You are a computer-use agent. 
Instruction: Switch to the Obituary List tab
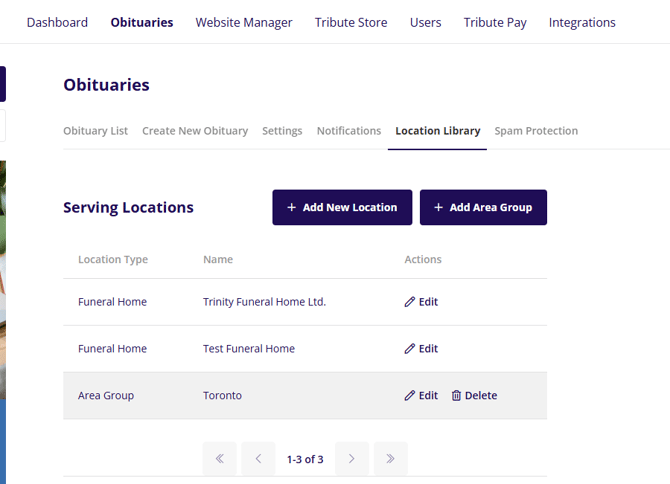tap(95, 131)
